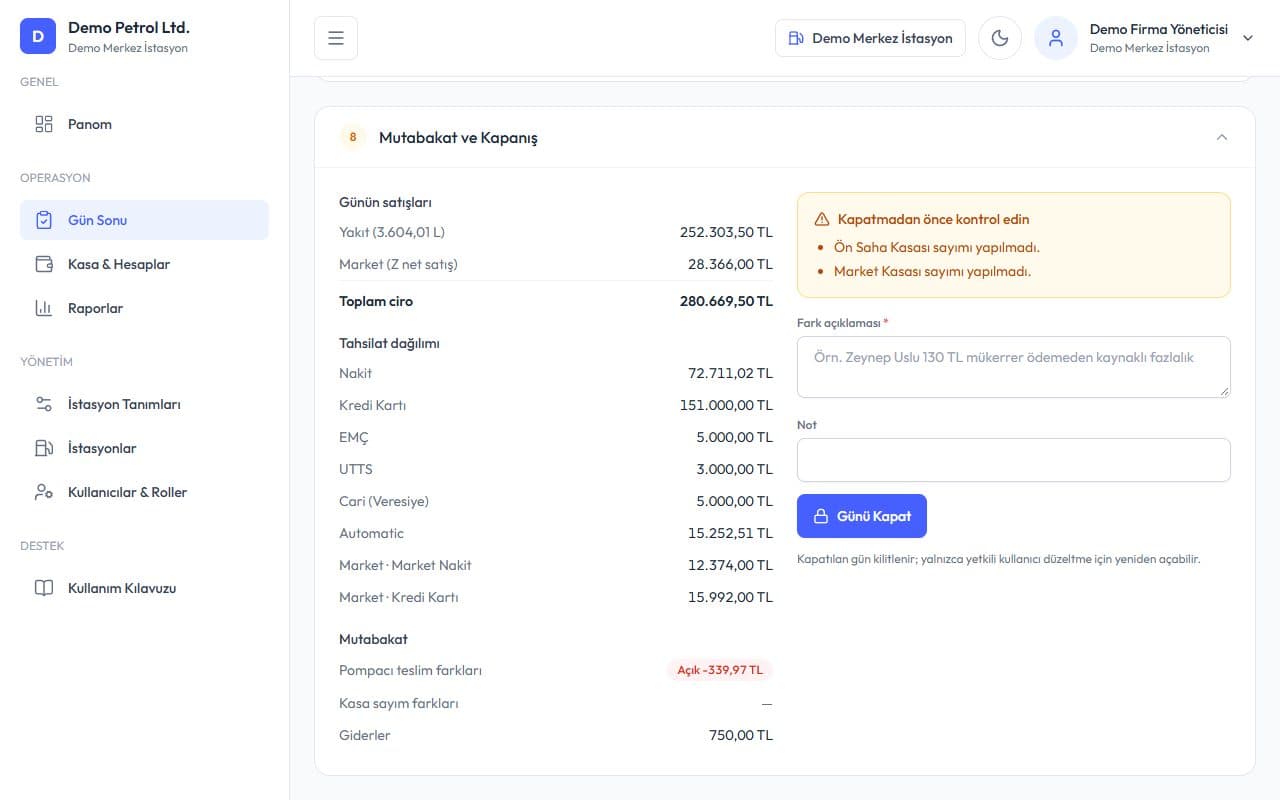This screenshot has width=1280, height=800.
Task: Click the step number 8 badge
Action: pyautogui.click(x=352, y=137)
